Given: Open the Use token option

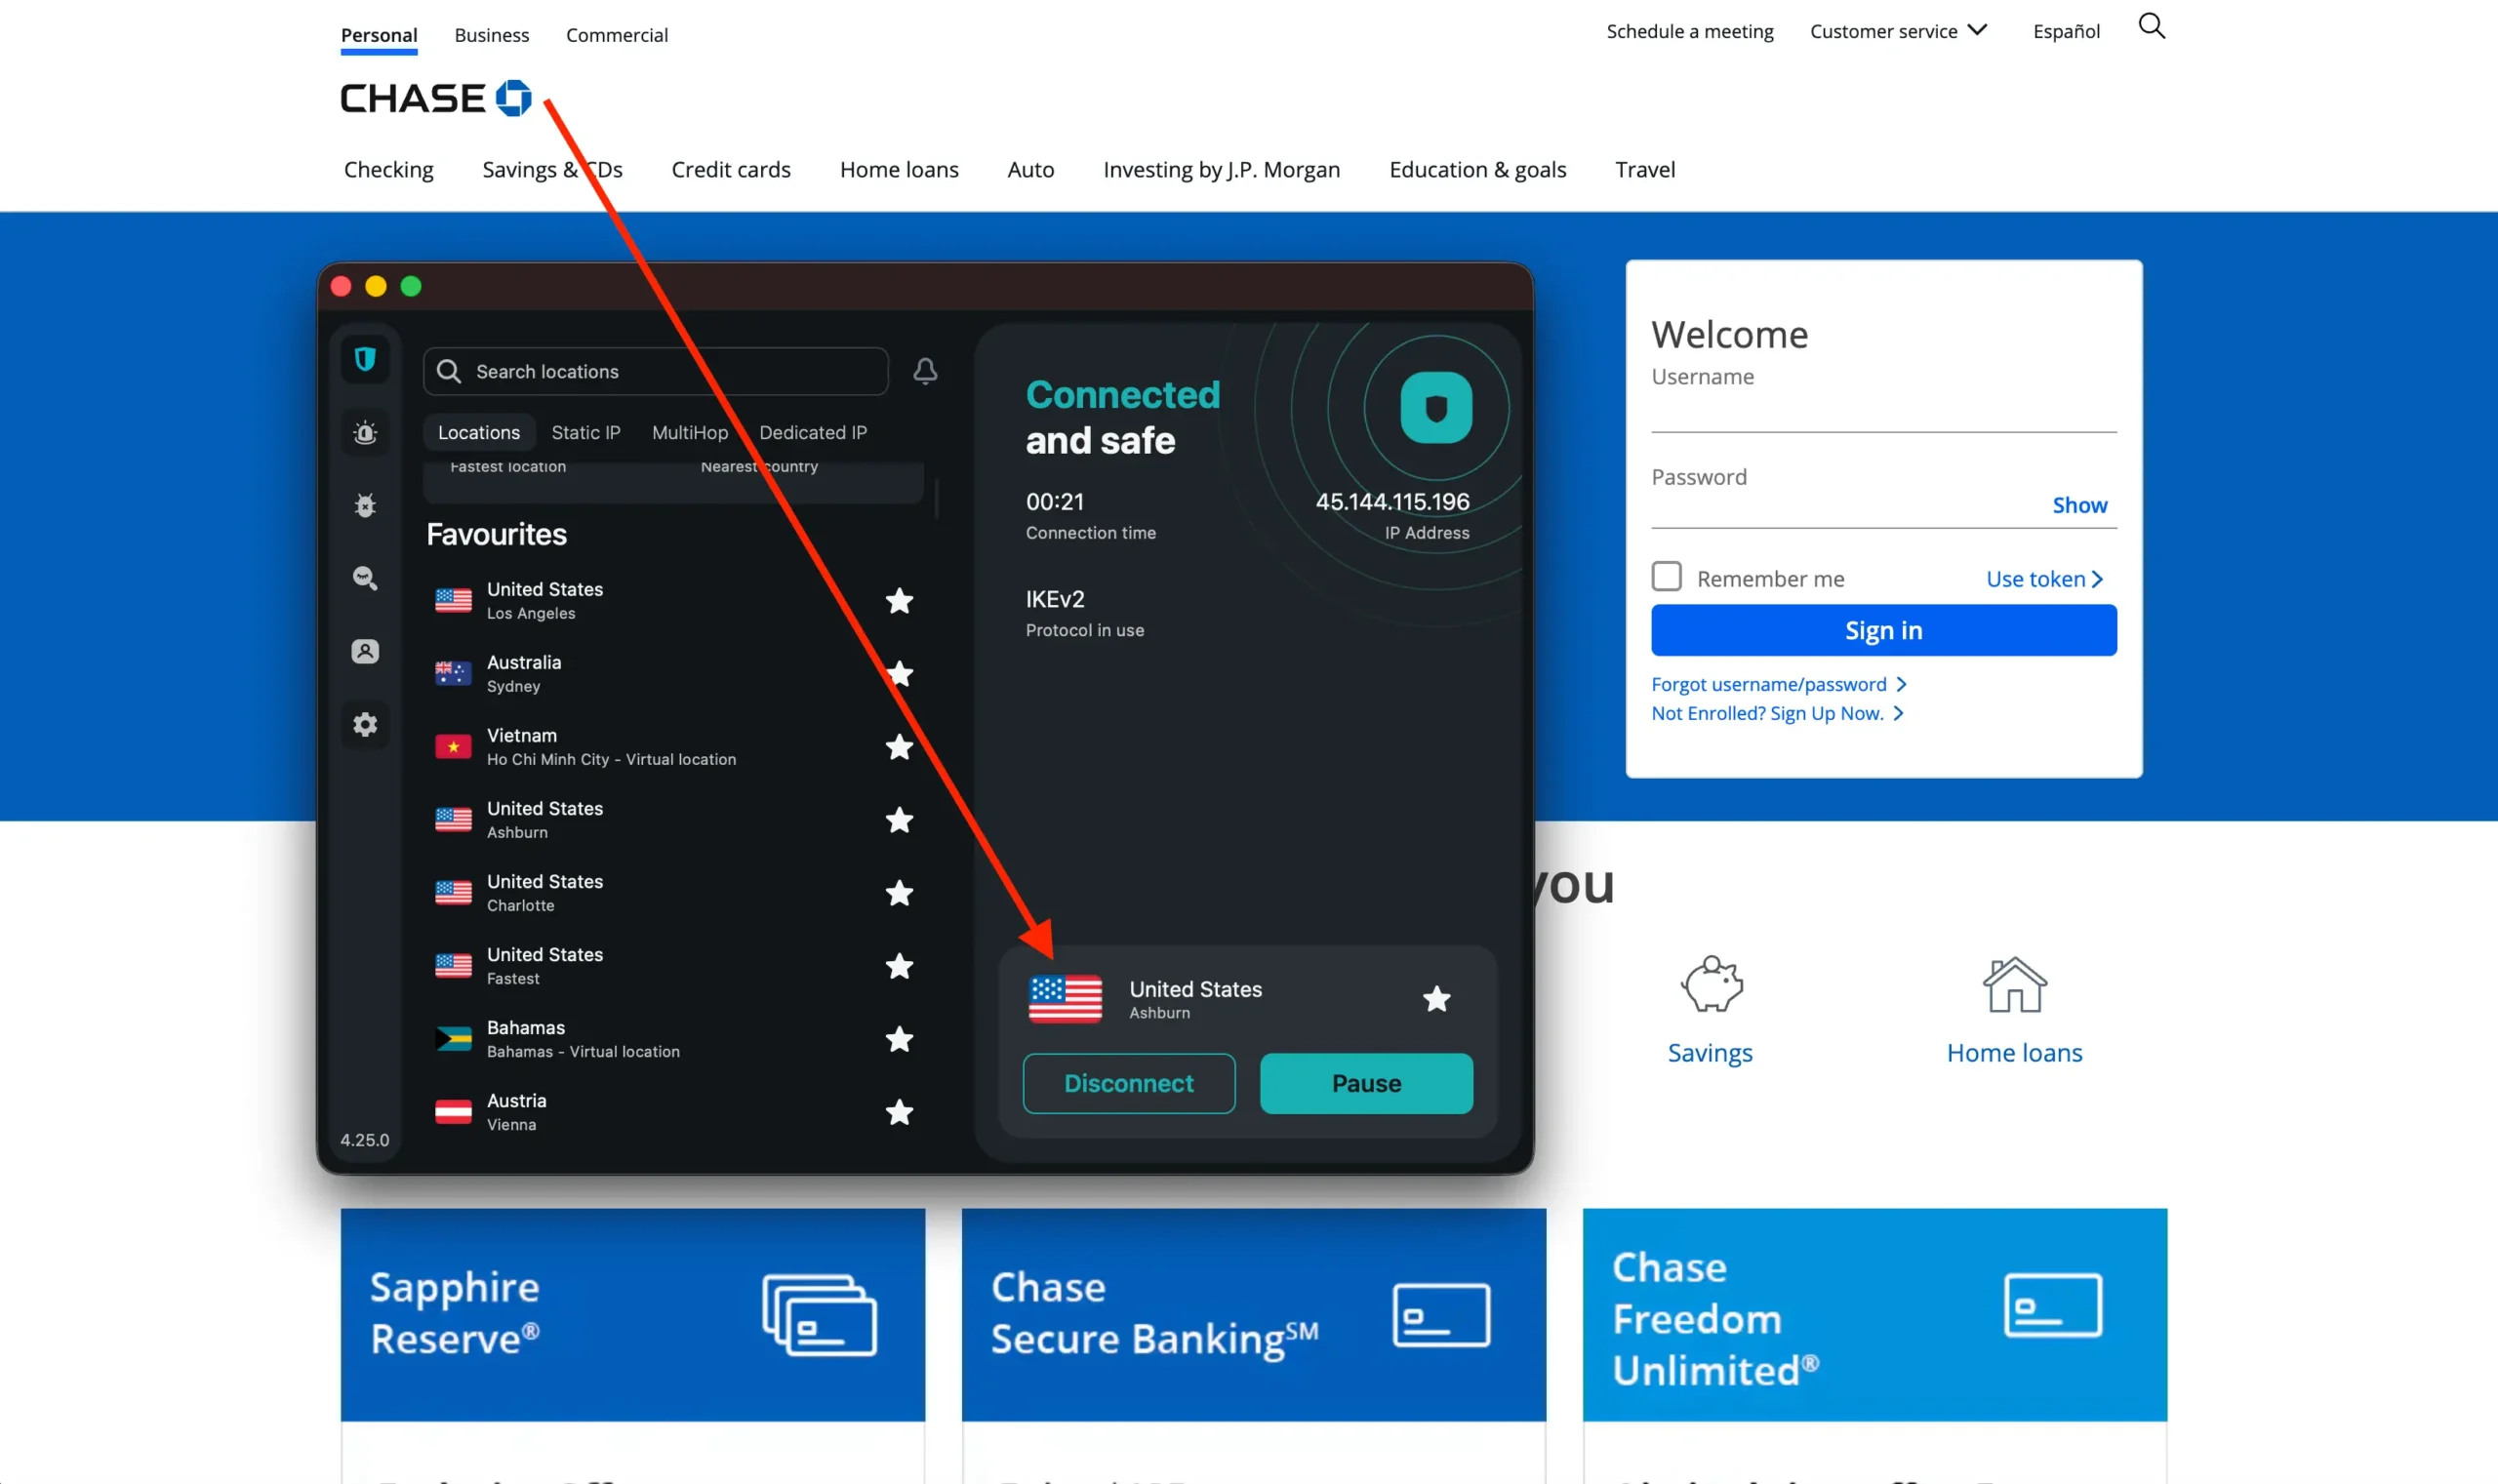Looking at the screenshot, I should (2044, 578).
